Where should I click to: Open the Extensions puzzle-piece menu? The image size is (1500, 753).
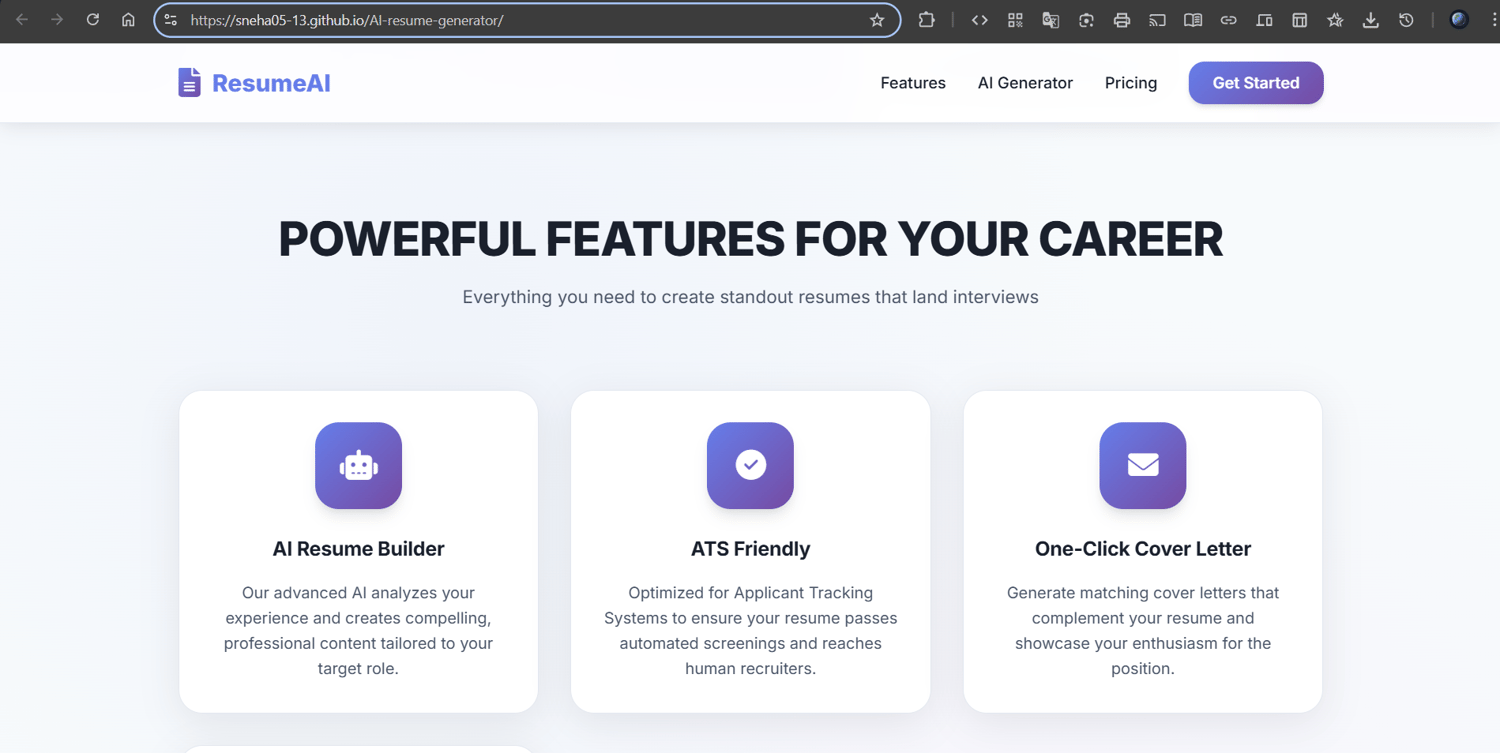[927, 20]
